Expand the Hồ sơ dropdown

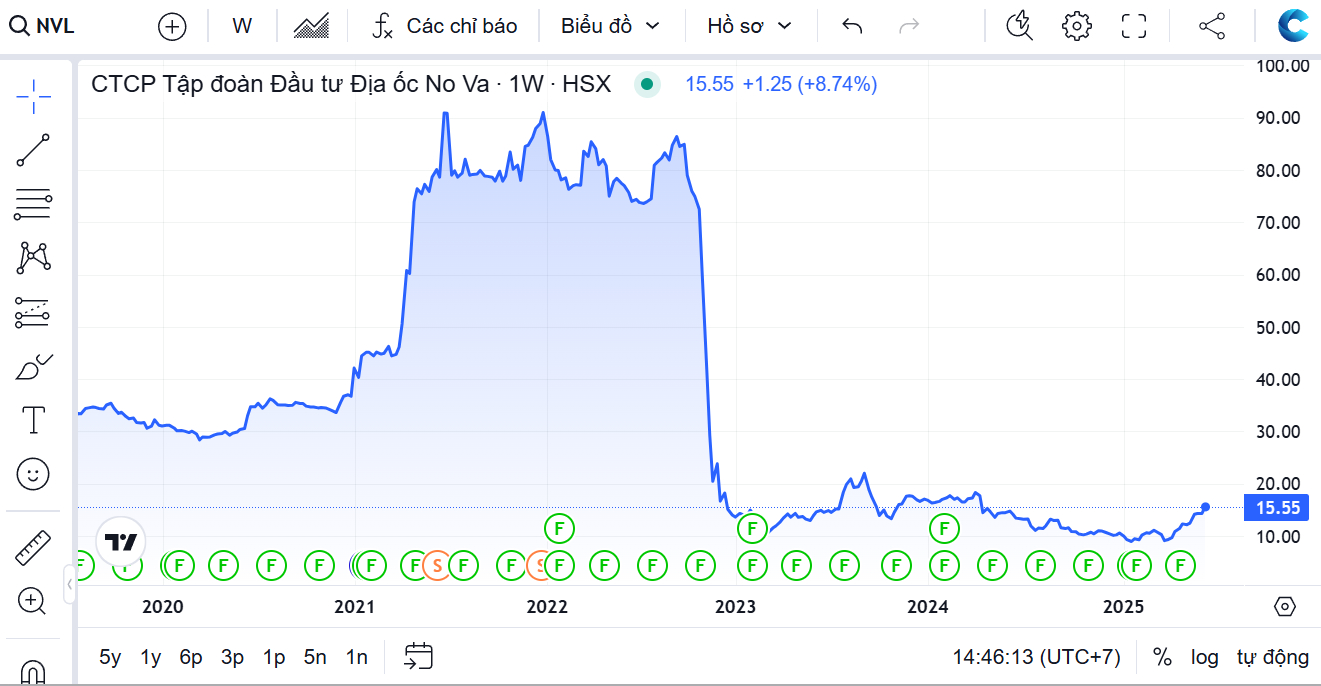[749, 26]
